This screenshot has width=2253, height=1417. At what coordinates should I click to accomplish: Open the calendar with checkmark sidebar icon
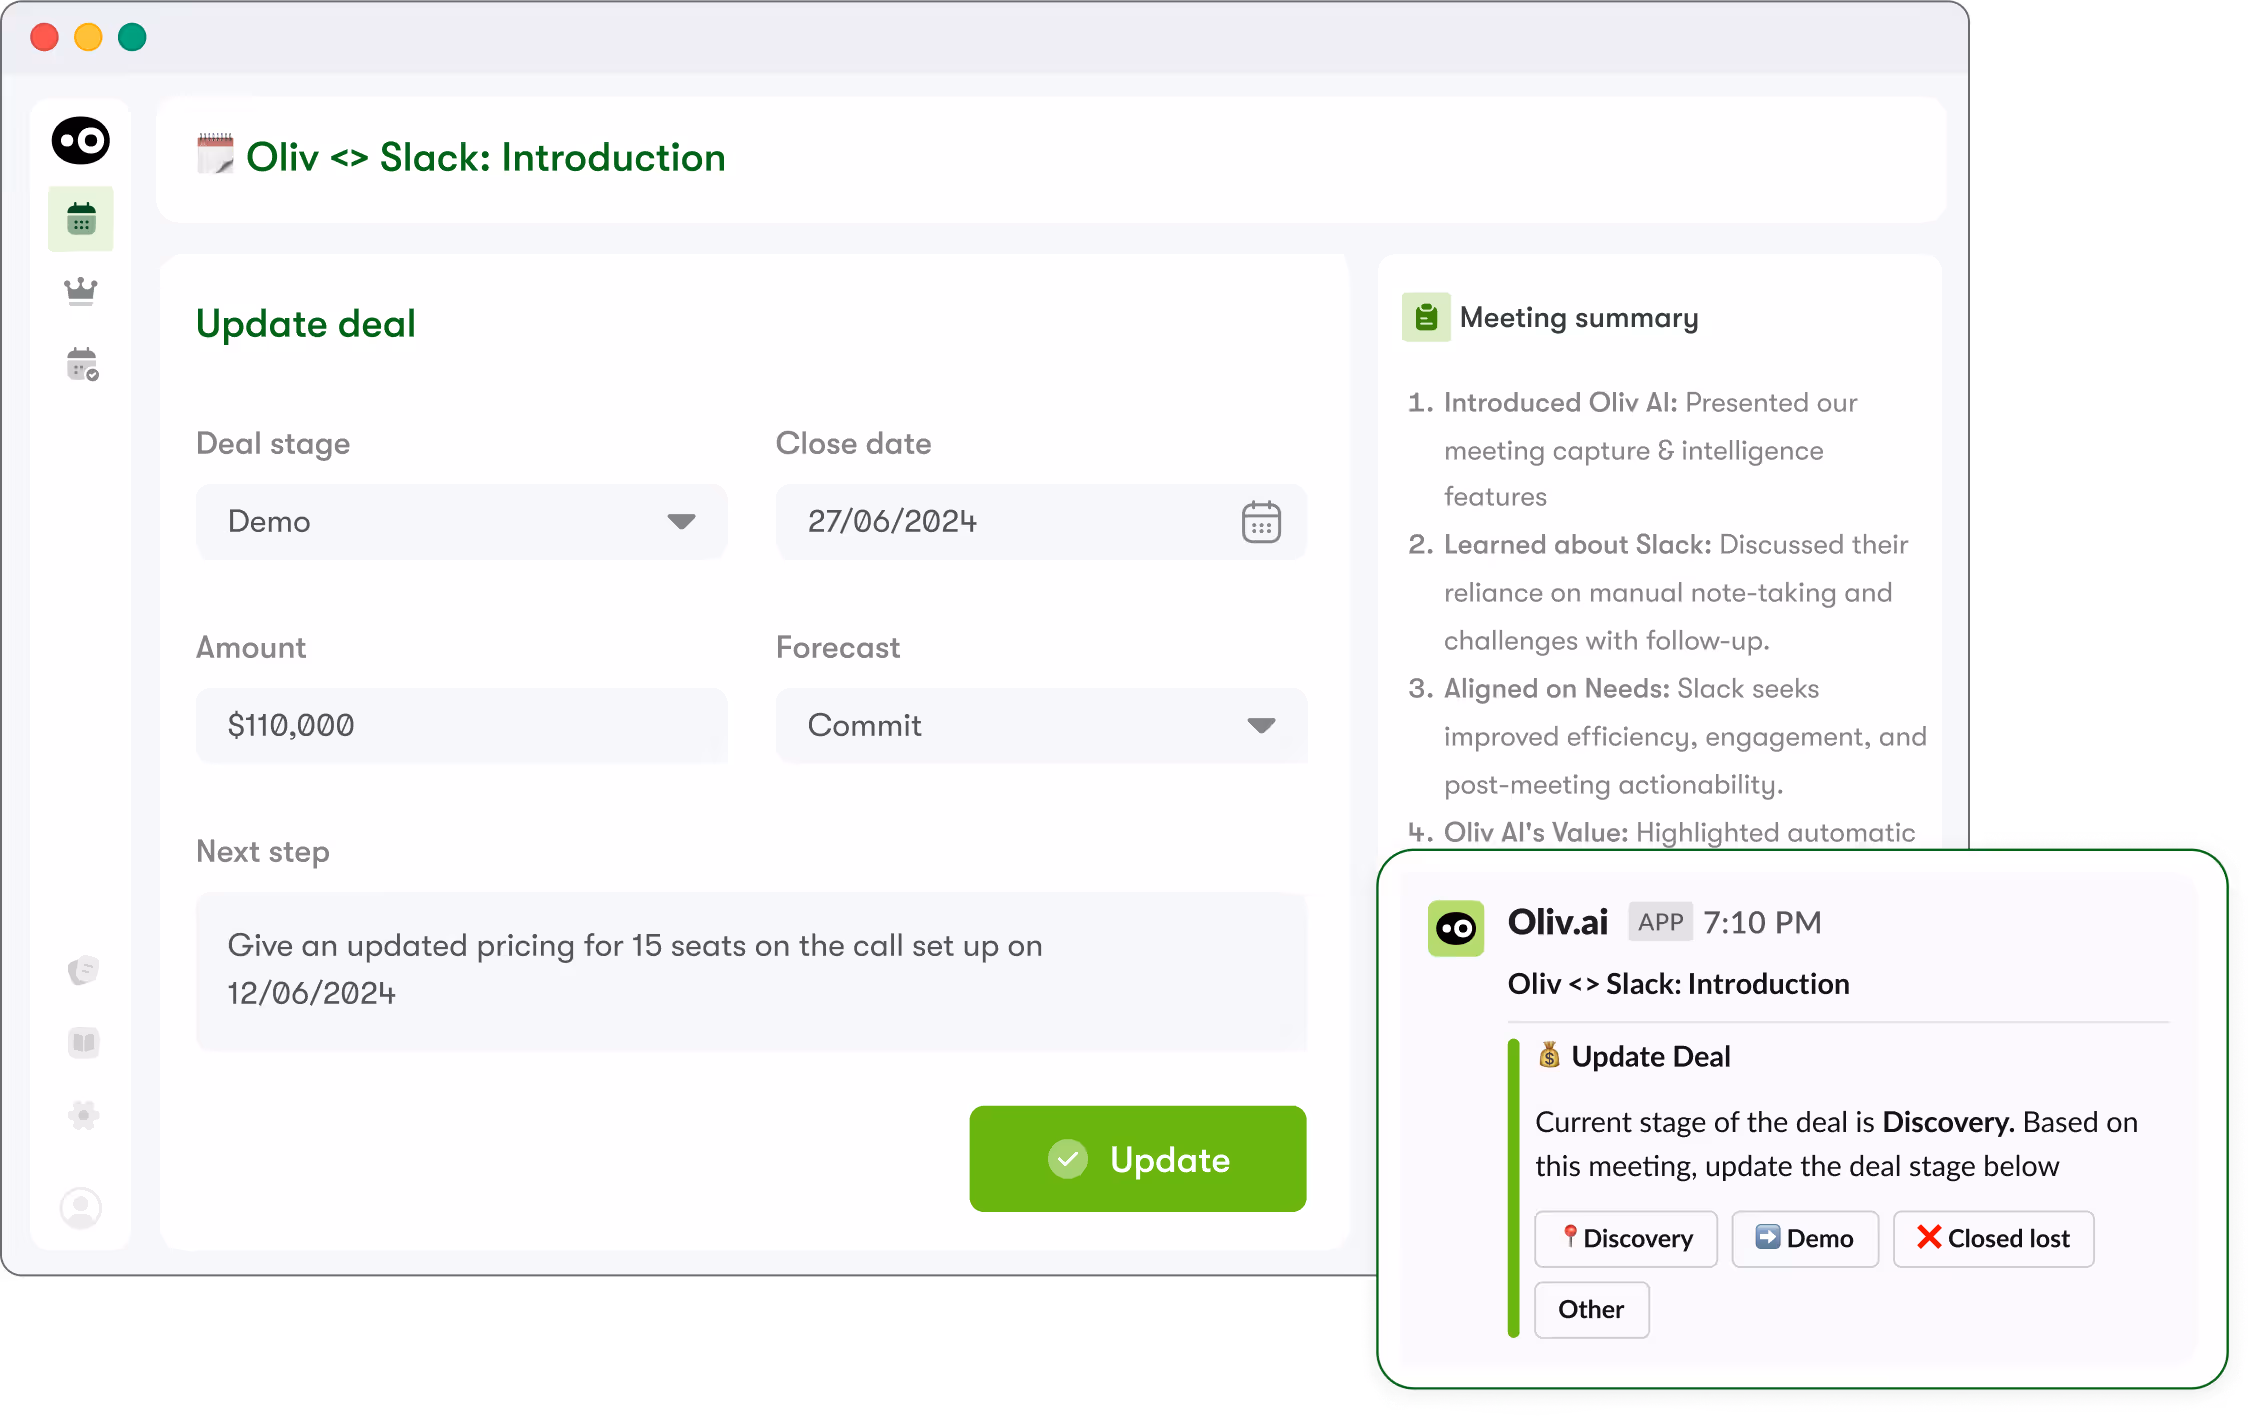tap(82, 365)
